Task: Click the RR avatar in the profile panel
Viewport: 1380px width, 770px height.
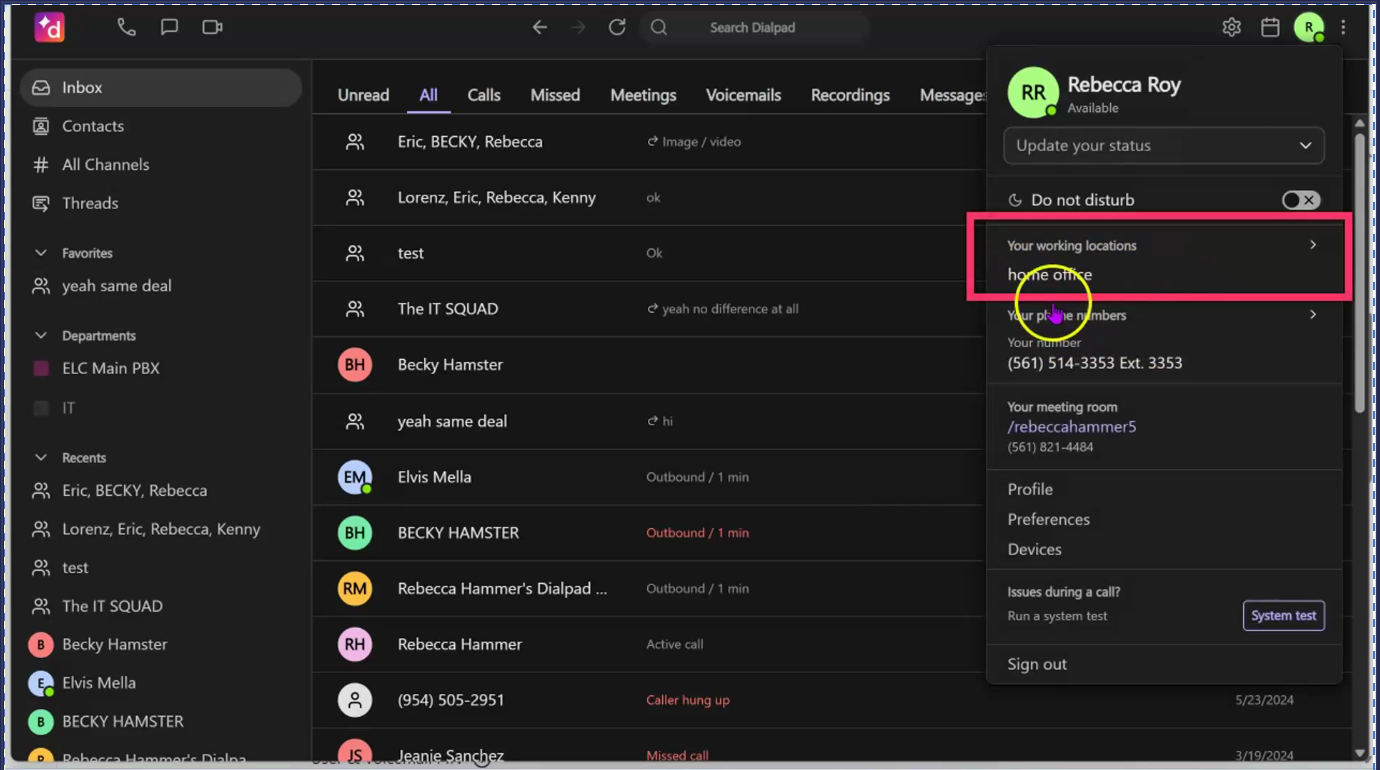Action: click(x=1033, y=92)
